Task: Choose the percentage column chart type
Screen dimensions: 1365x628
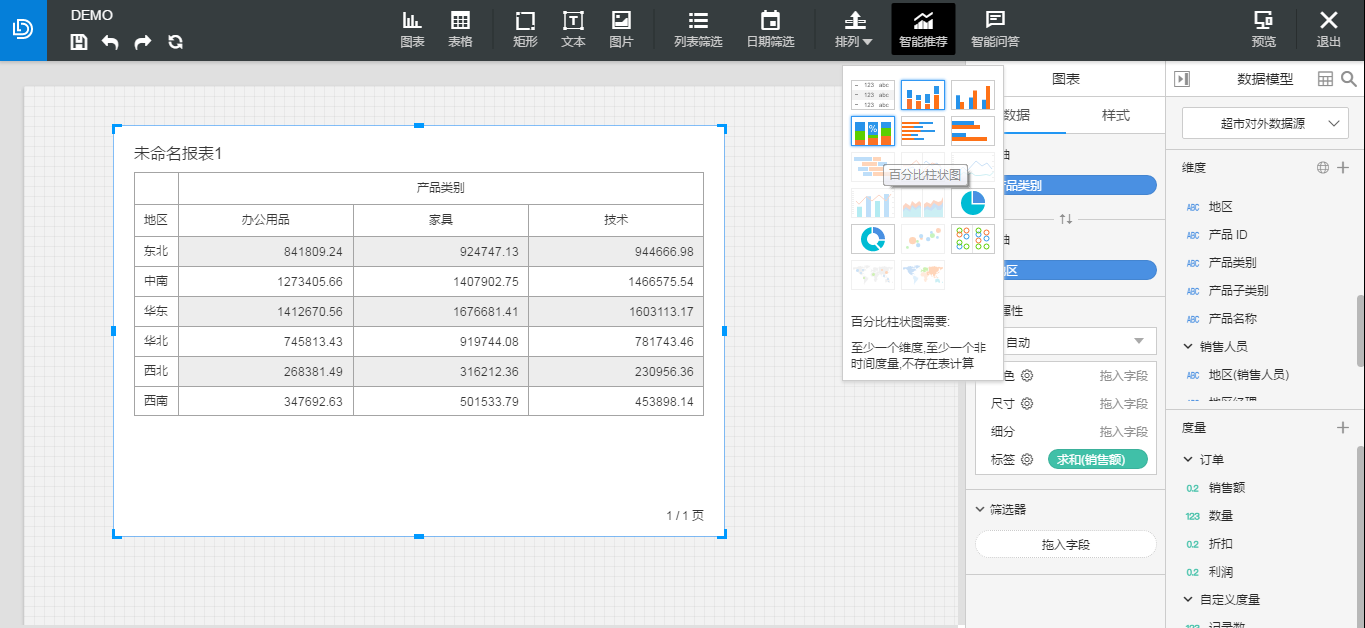Action: [873, 131]
